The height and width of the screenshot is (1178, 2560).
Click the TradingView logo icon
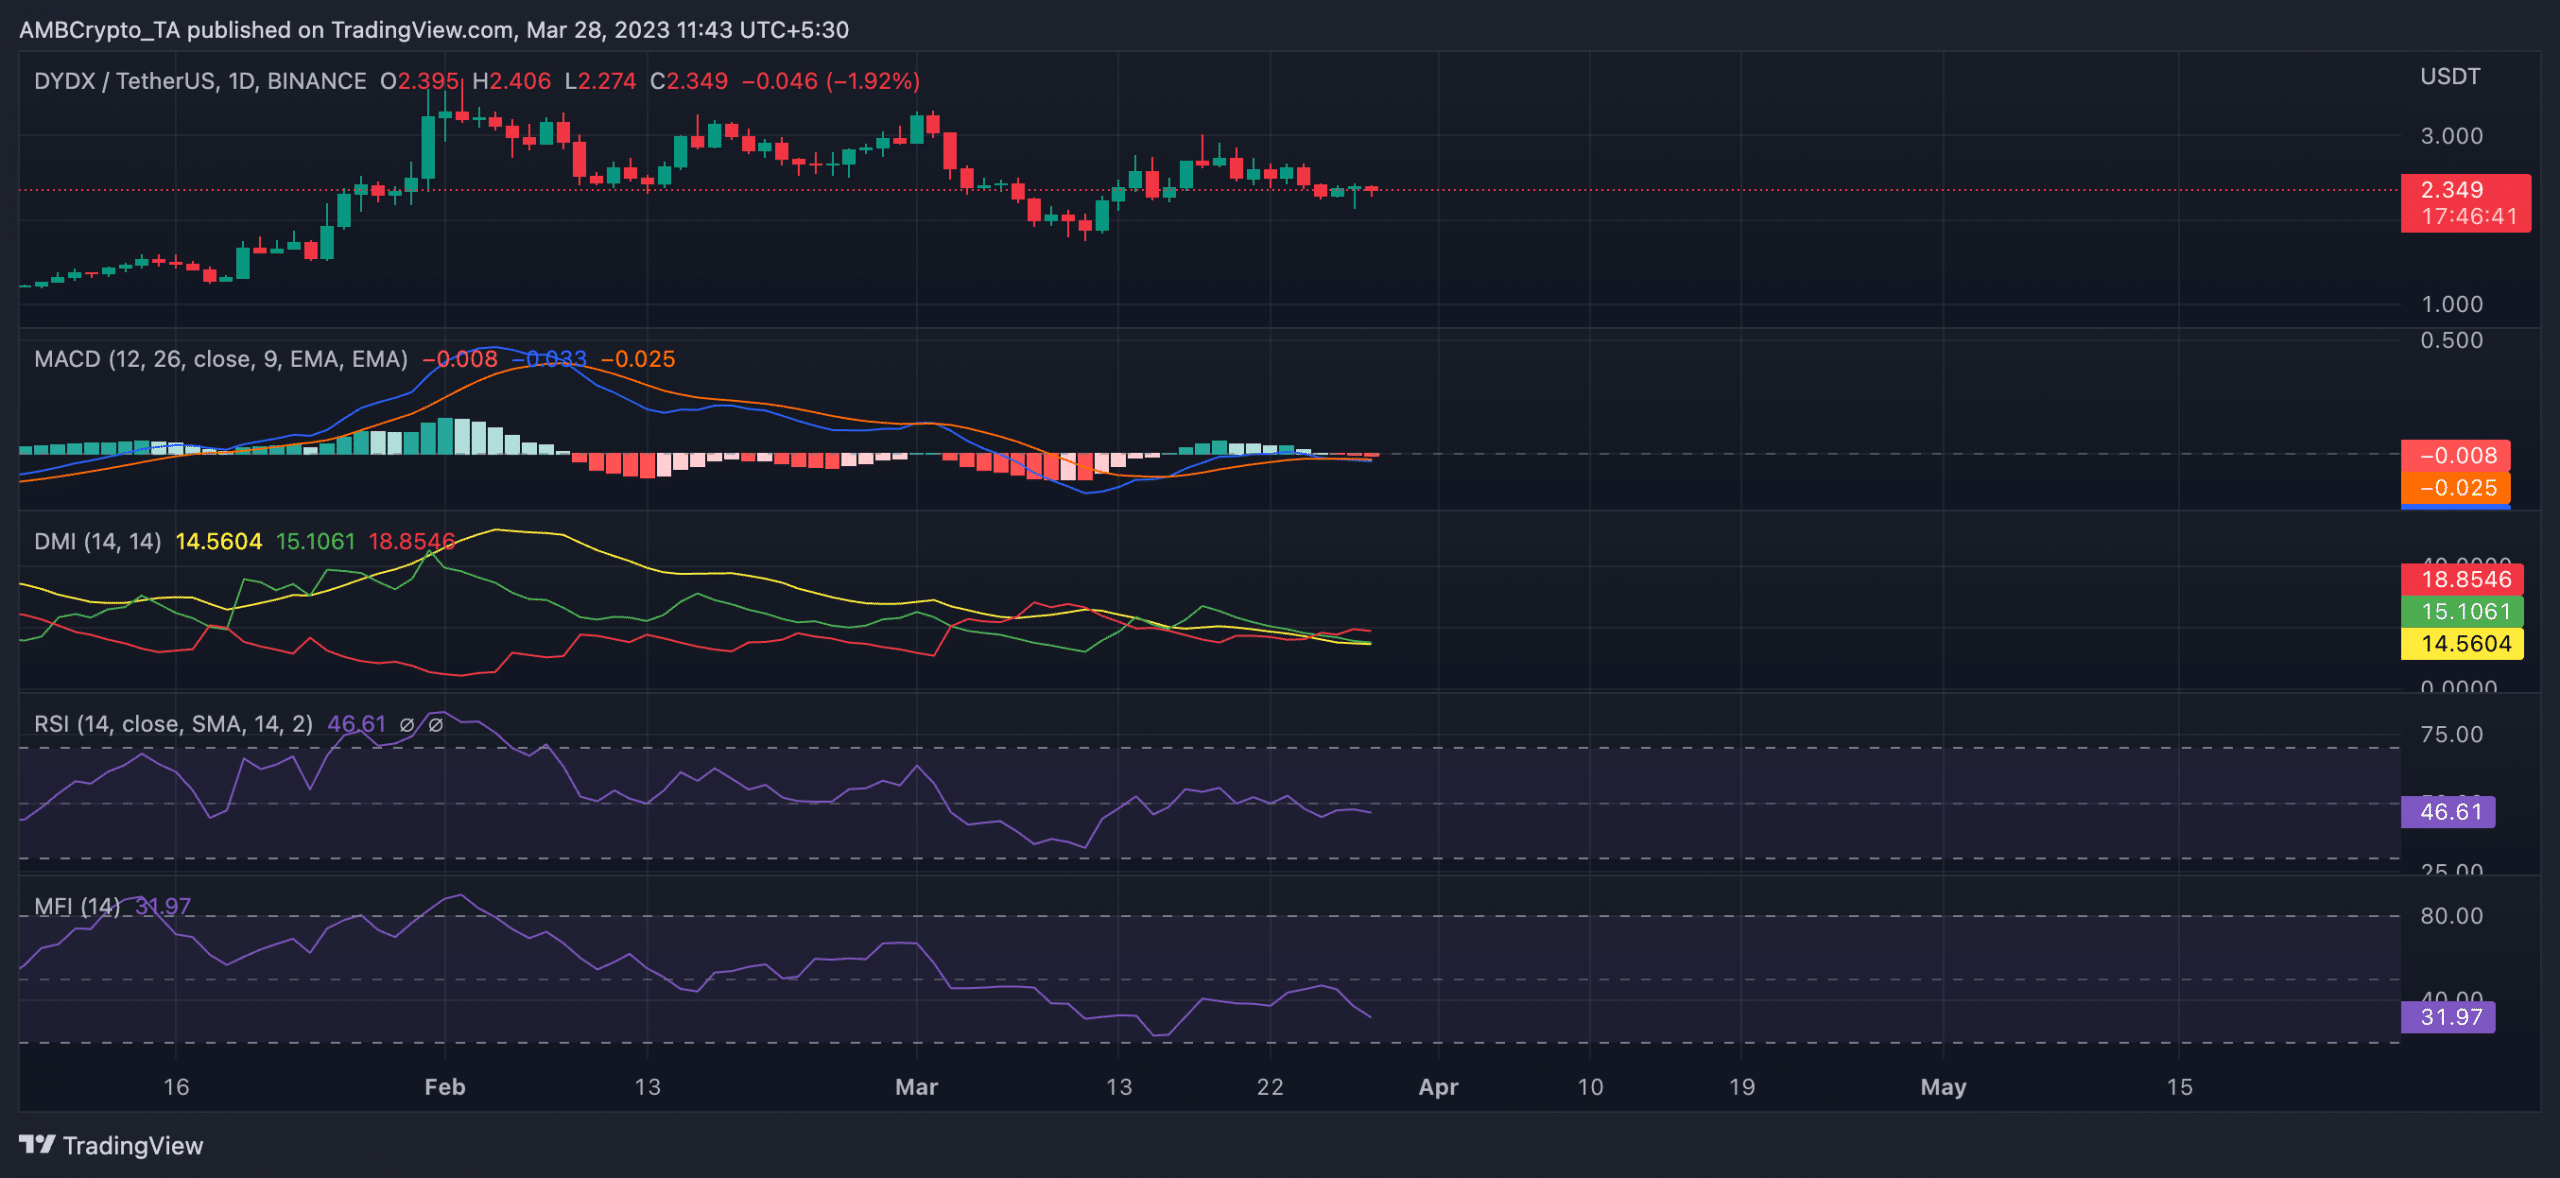click(x=37, y=1144)
